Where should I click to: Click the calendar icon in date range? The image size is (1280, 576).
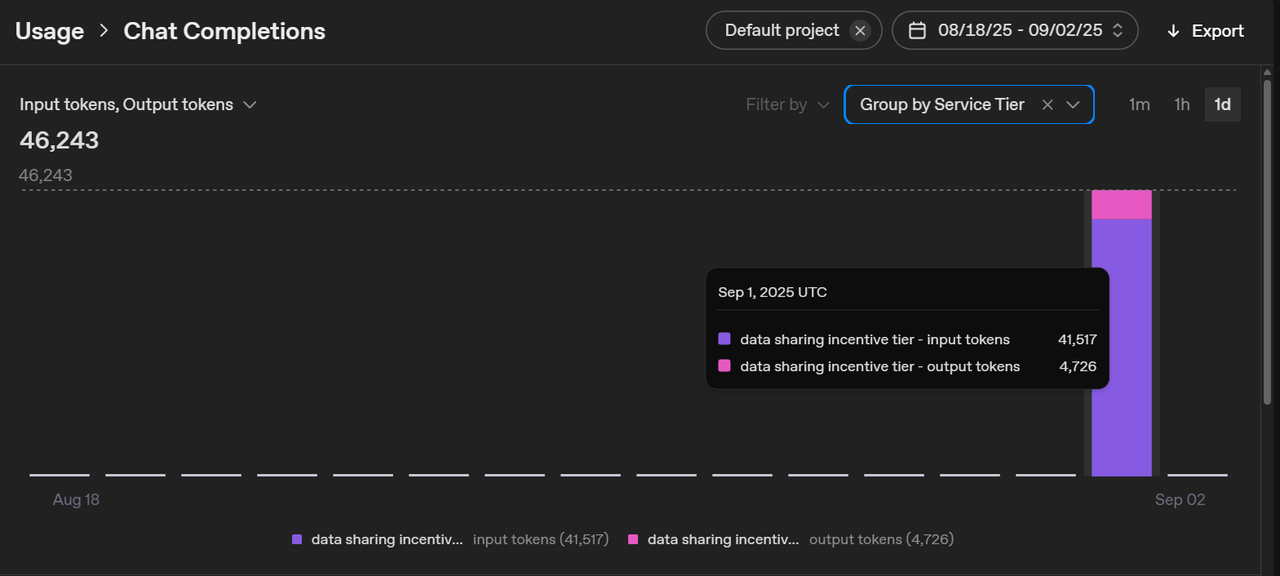pos(917,31)
